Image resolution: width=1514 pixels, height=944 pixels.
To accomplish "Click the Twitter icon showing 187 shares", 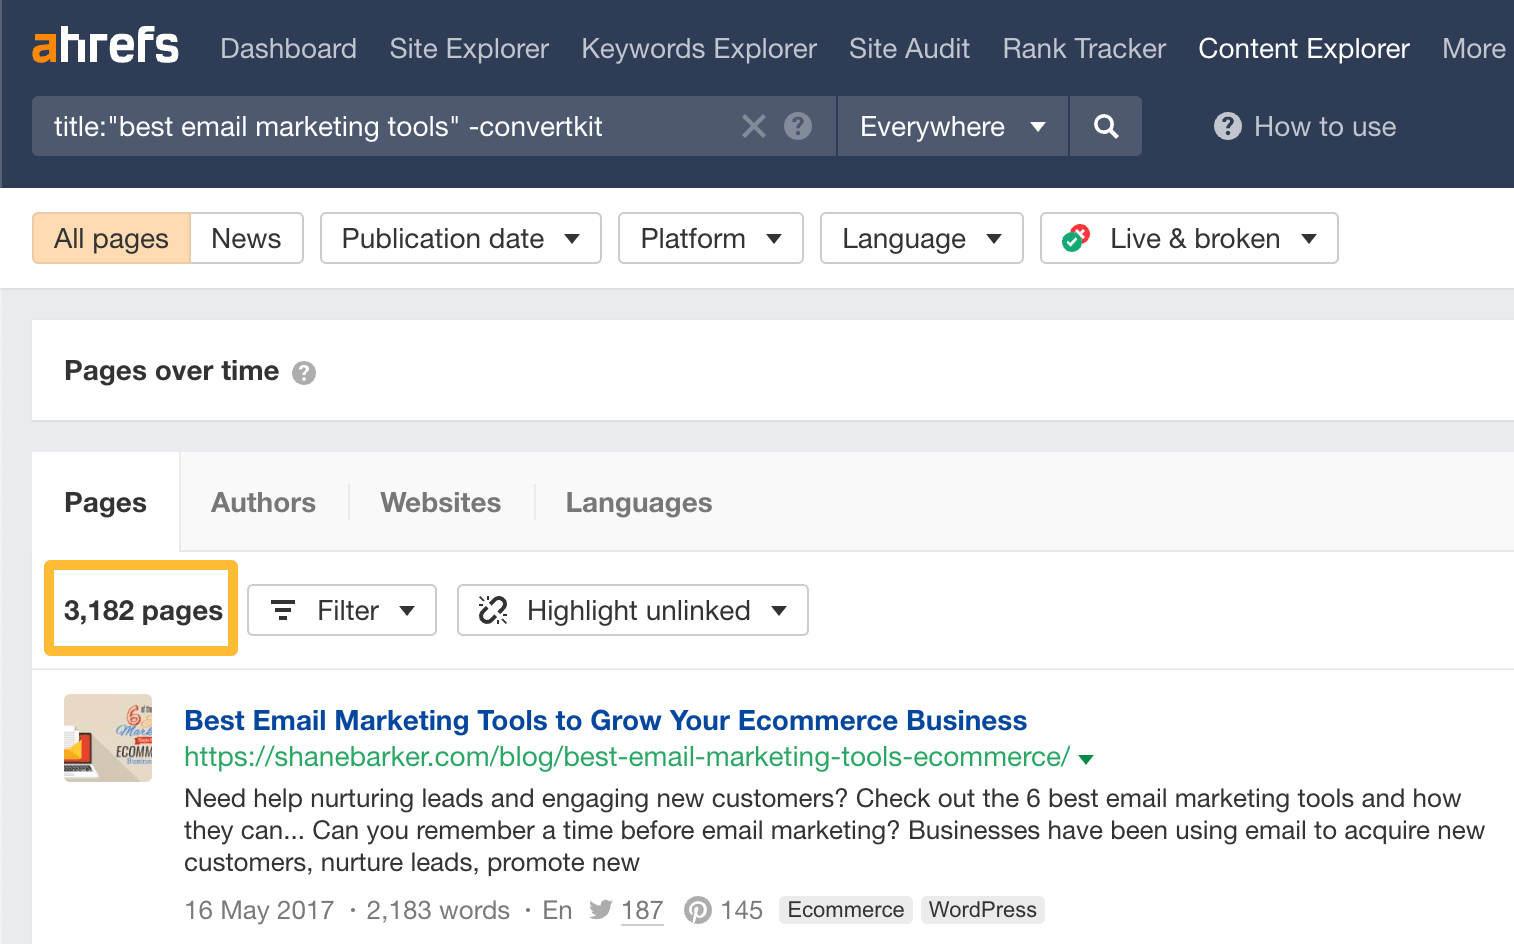I will pyautogui.click(x=602, y=910).
